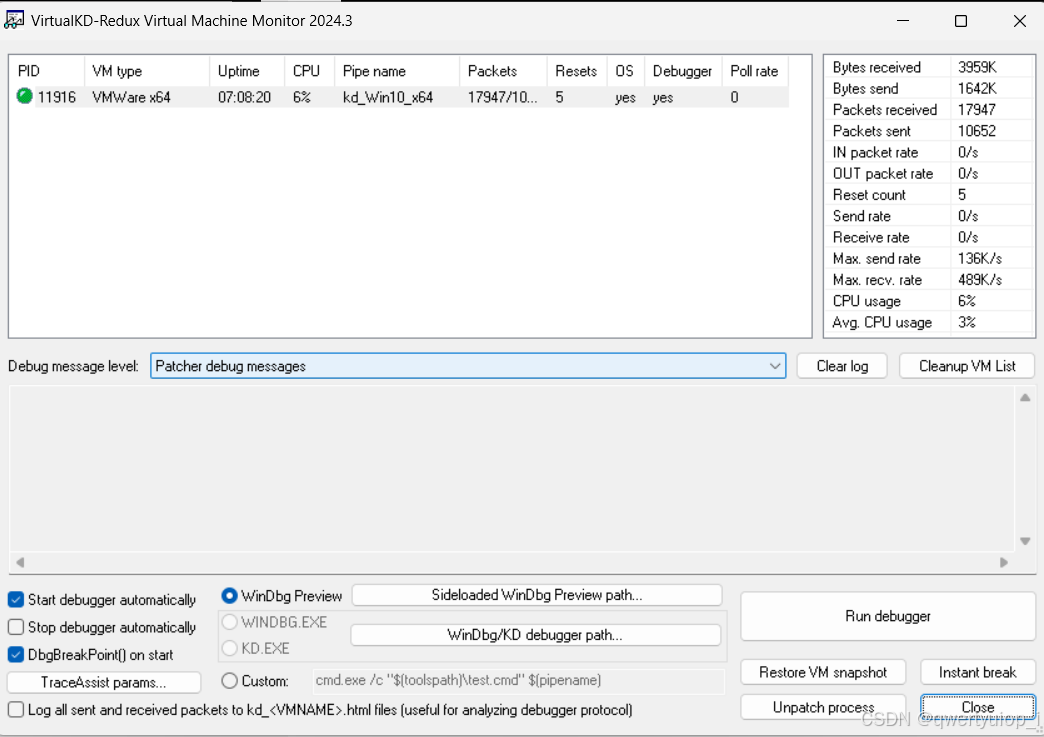The width and height of the screenshot is (1044, 737).
Task: Click the log scroll down arrow
Action: (1025, 541)
